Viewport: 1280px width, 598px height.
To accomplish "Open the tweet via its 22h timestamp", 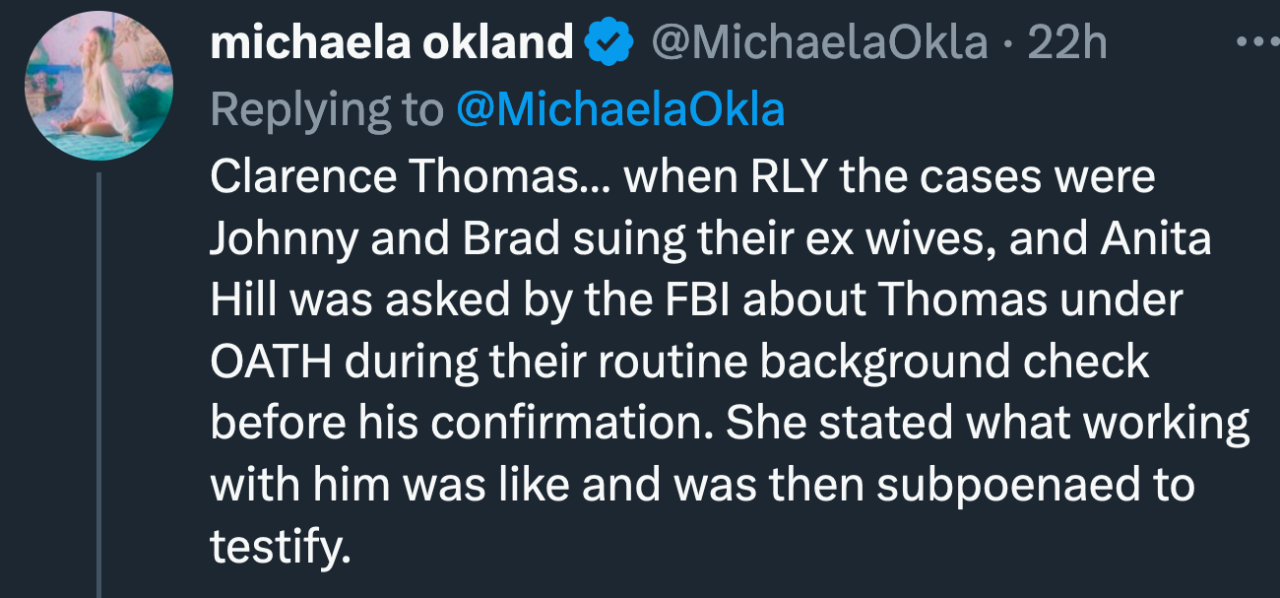I will click(1068, 43).
